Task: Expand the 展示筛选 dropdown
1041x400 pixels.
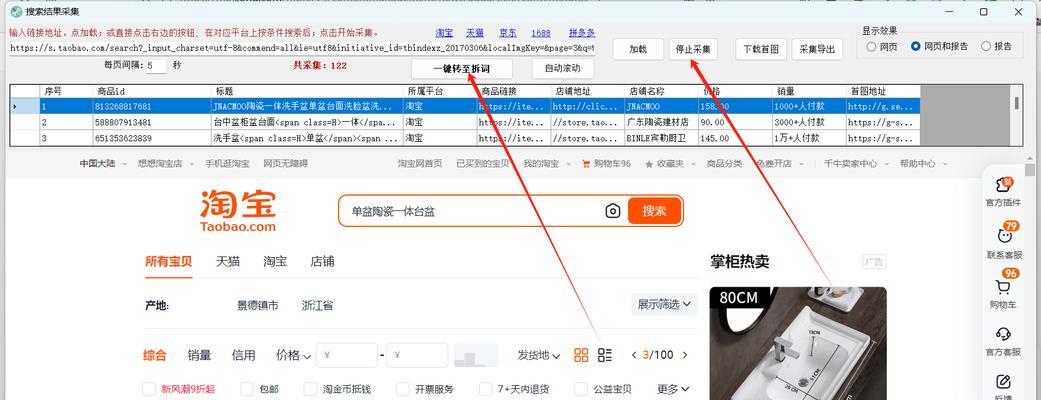Action: pos(664,304)
